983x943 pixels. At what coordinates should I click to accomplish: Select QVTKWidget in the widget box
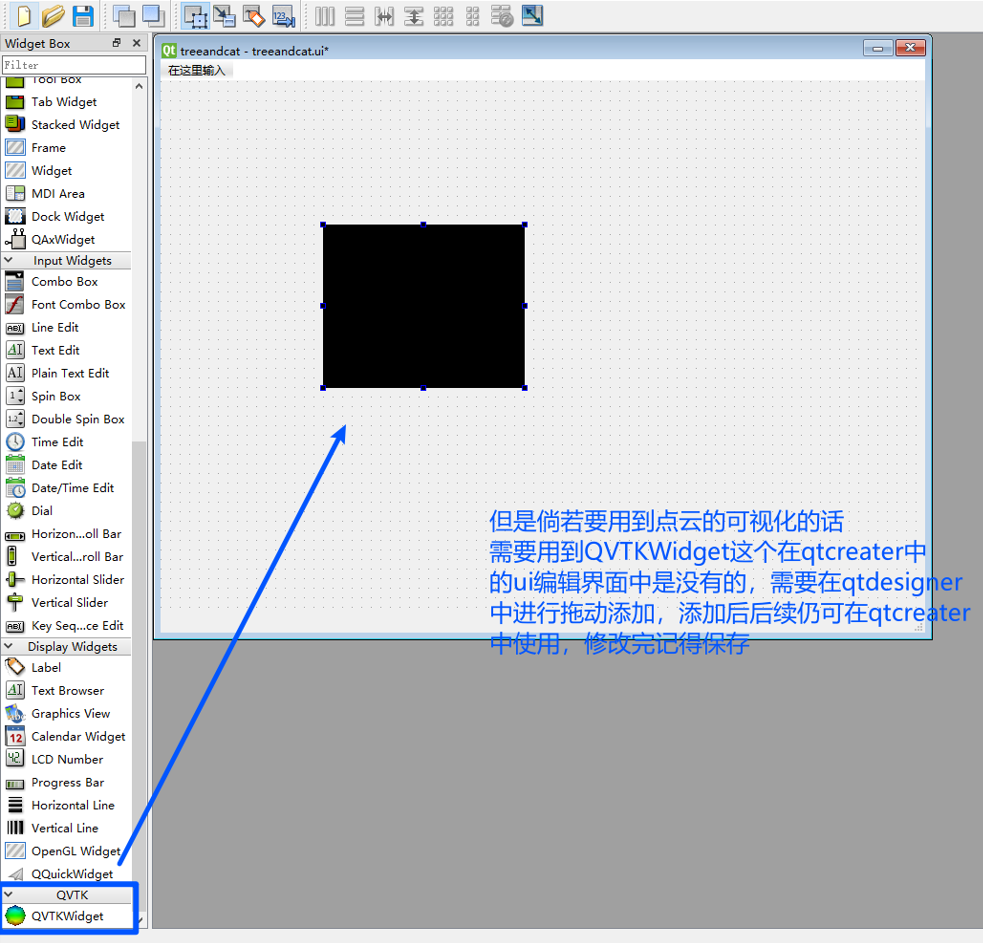pos(66,916)
